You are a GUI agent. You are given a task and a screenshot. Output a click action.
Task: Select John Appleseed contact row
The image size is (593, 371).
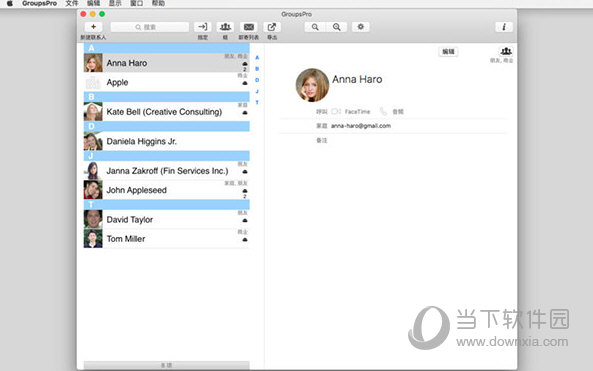click(x=166, y=190)
